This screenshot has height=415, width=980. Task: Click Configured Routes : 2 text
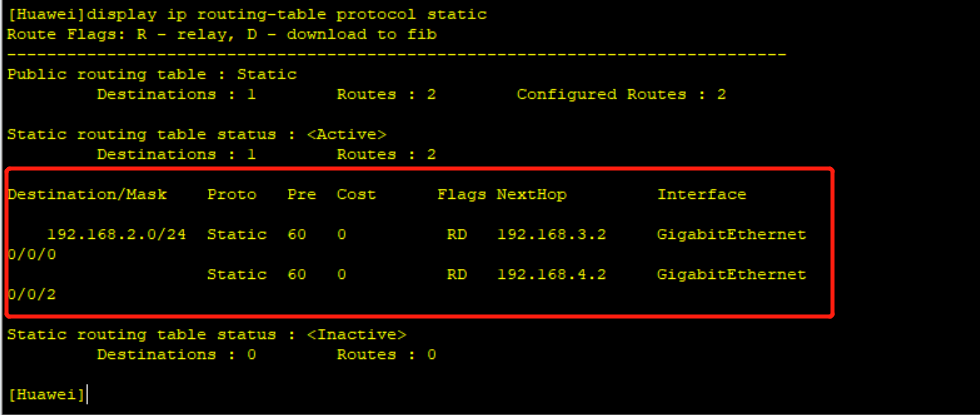tap(621, 94)
